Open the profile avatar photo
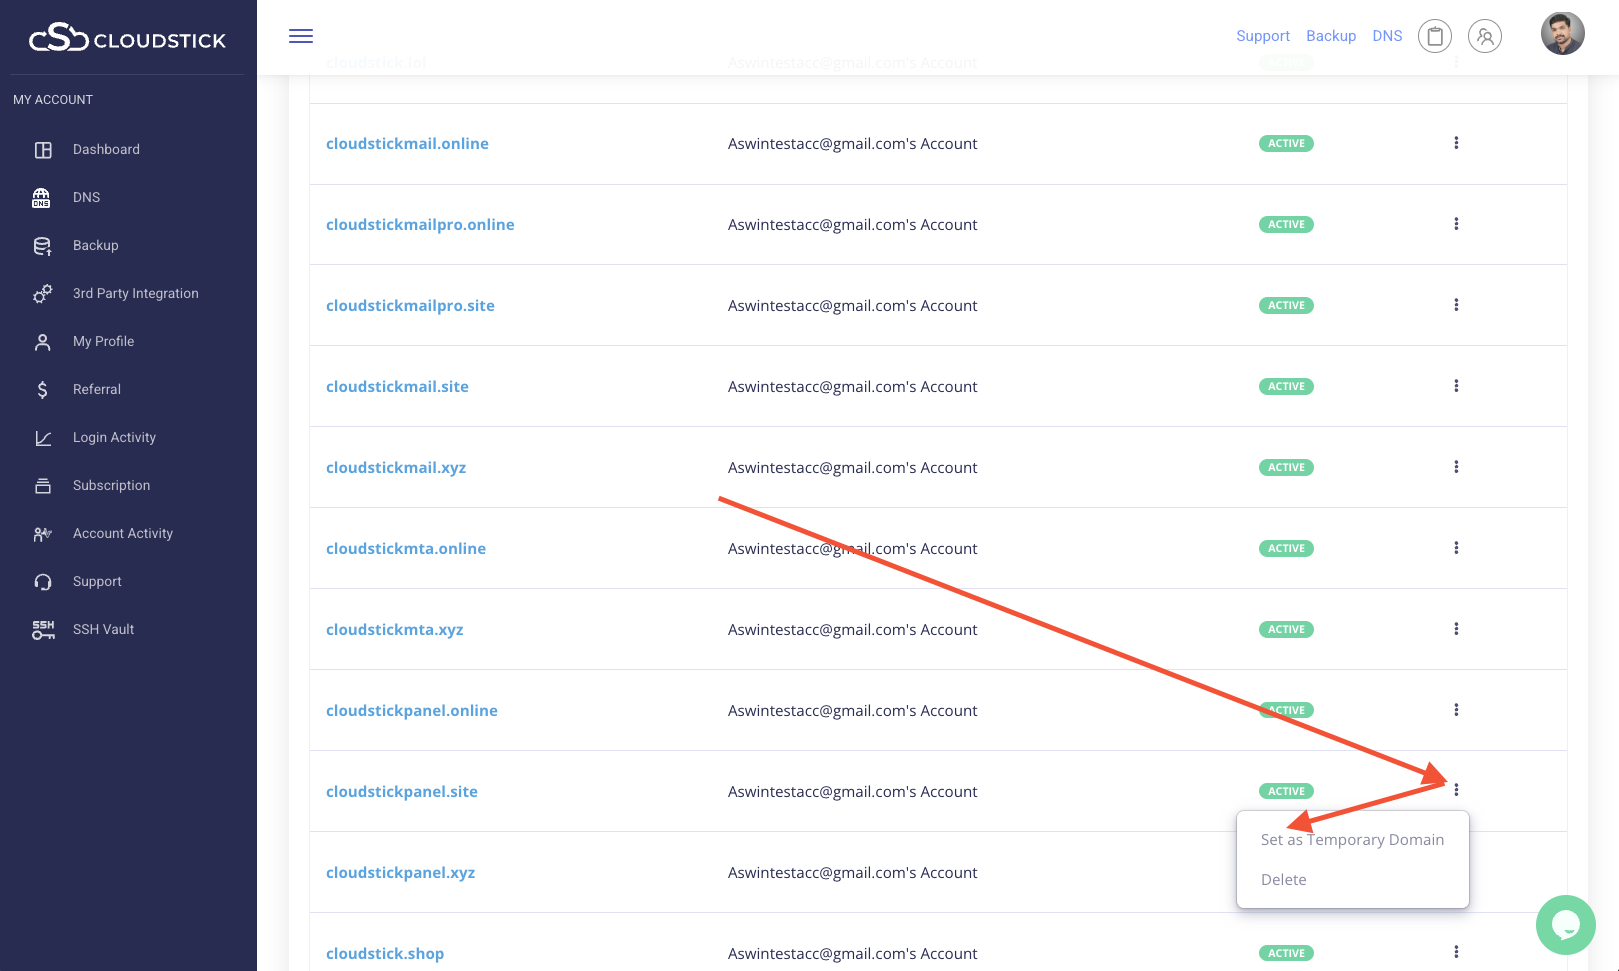The height and width of the screenshot is (971, 1619). (x=1562, y=34)
